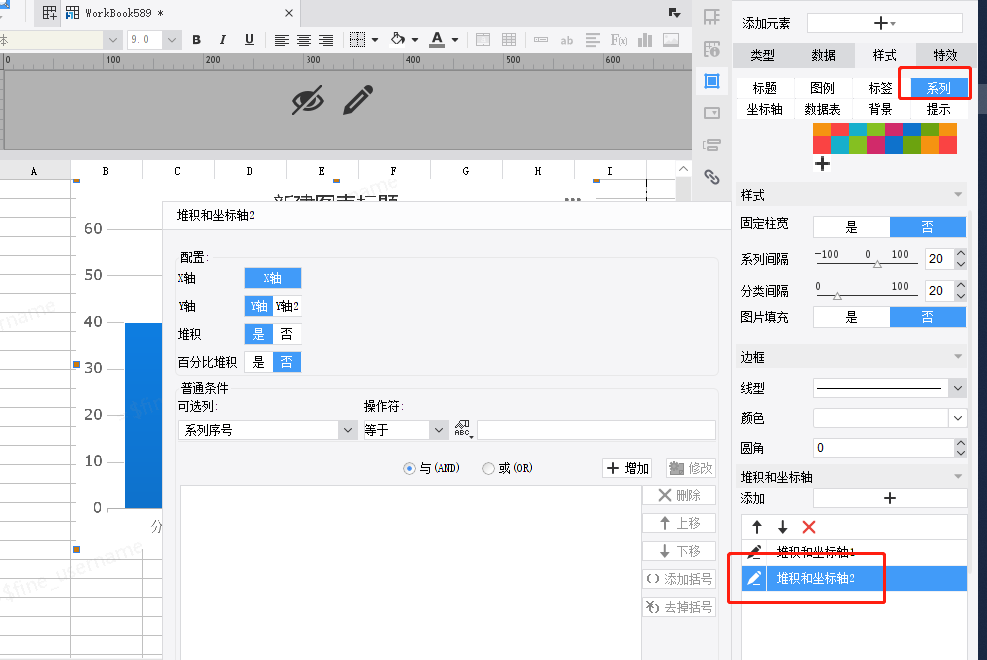Click the 去掉括号 button

click(x=679, y=607)
